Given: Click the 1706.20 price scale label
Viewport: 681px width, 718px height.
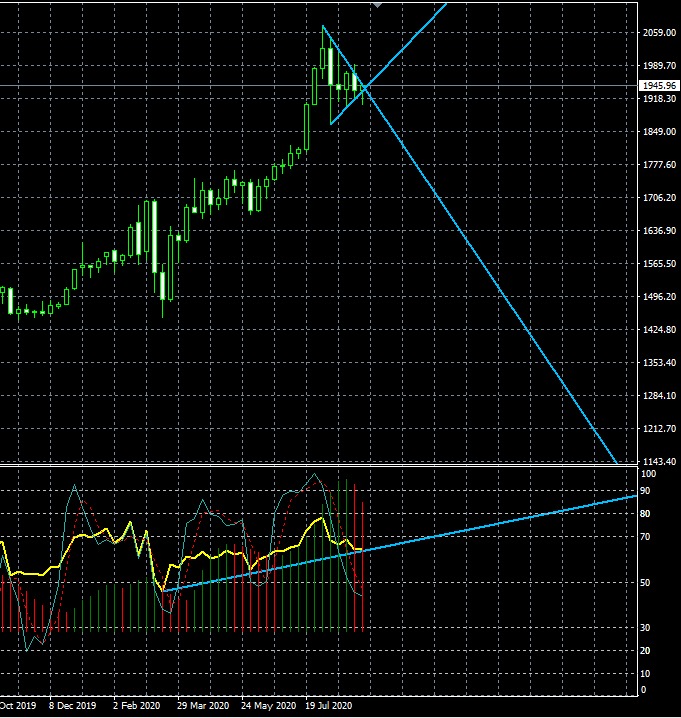Looking at the screenshot, I should [x=659, y=197].
